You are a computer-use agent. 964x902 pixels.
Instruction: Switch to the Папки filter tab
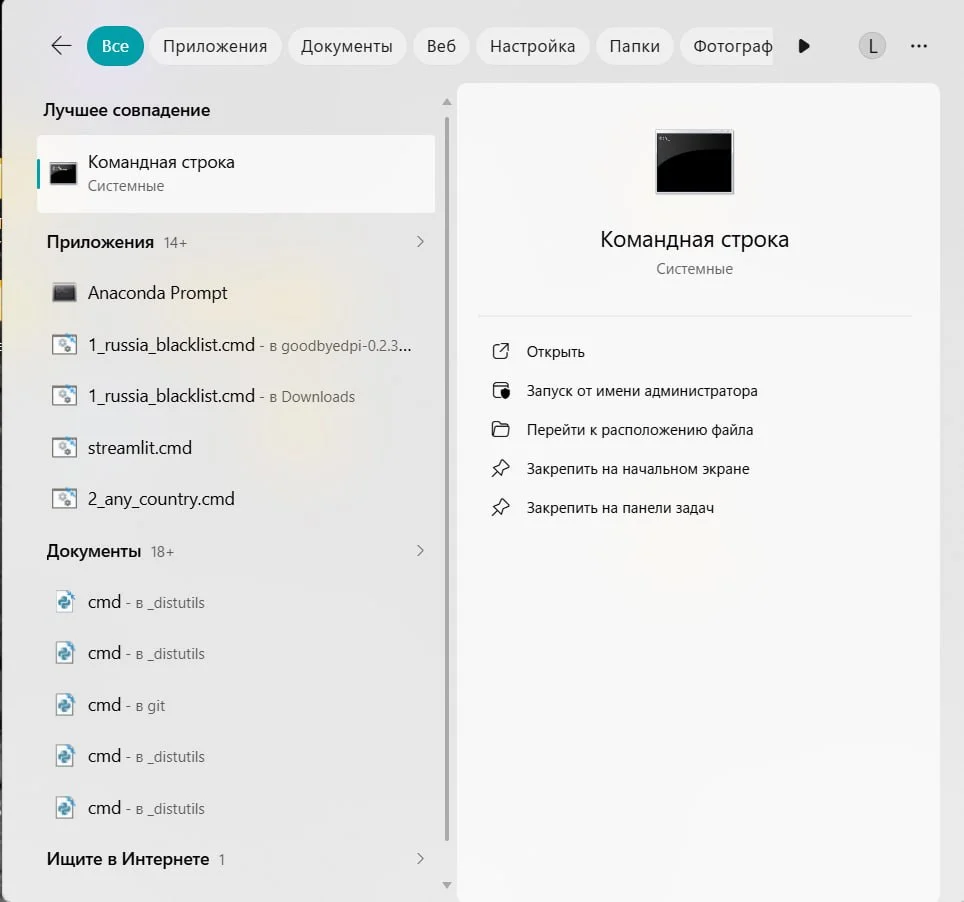pyautogui.click(x=634, y=46)
